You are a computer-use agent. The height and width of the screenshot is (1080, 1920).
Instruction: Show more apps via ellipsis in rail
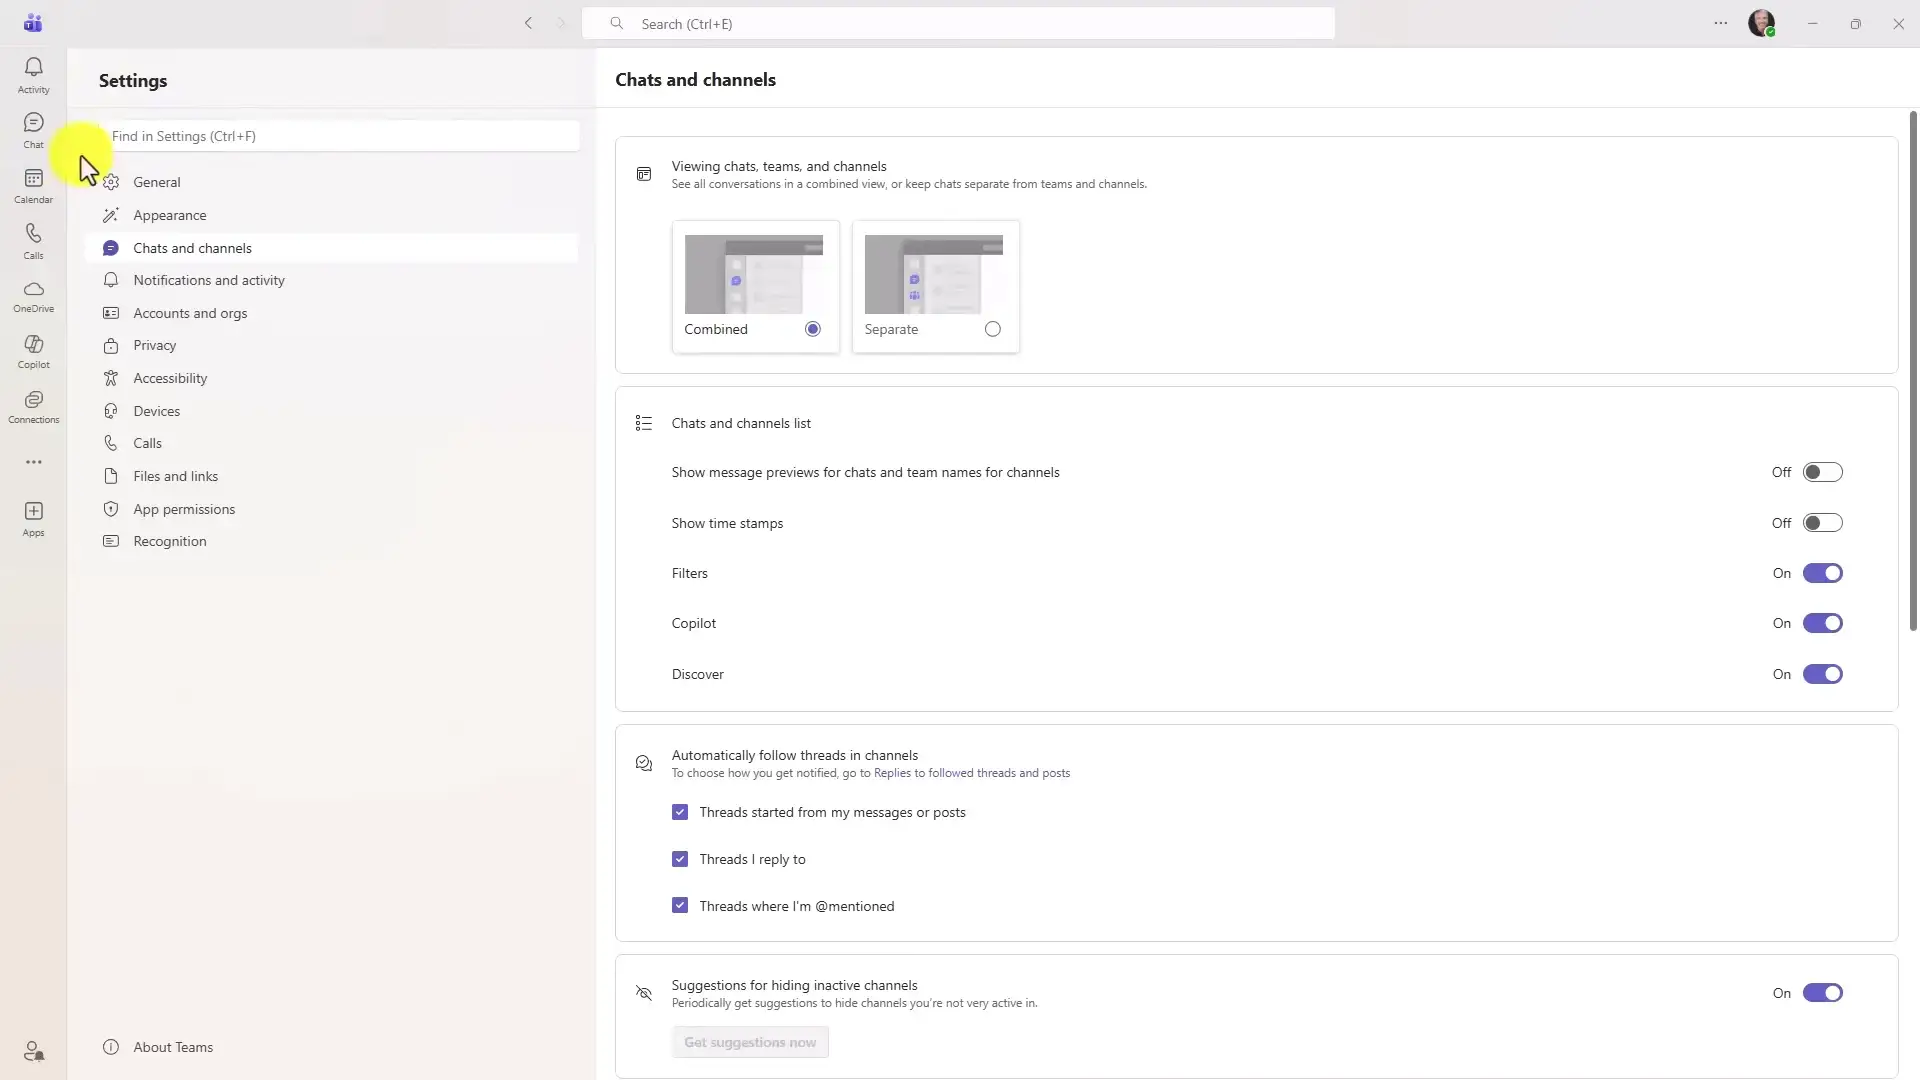(33, 462)
